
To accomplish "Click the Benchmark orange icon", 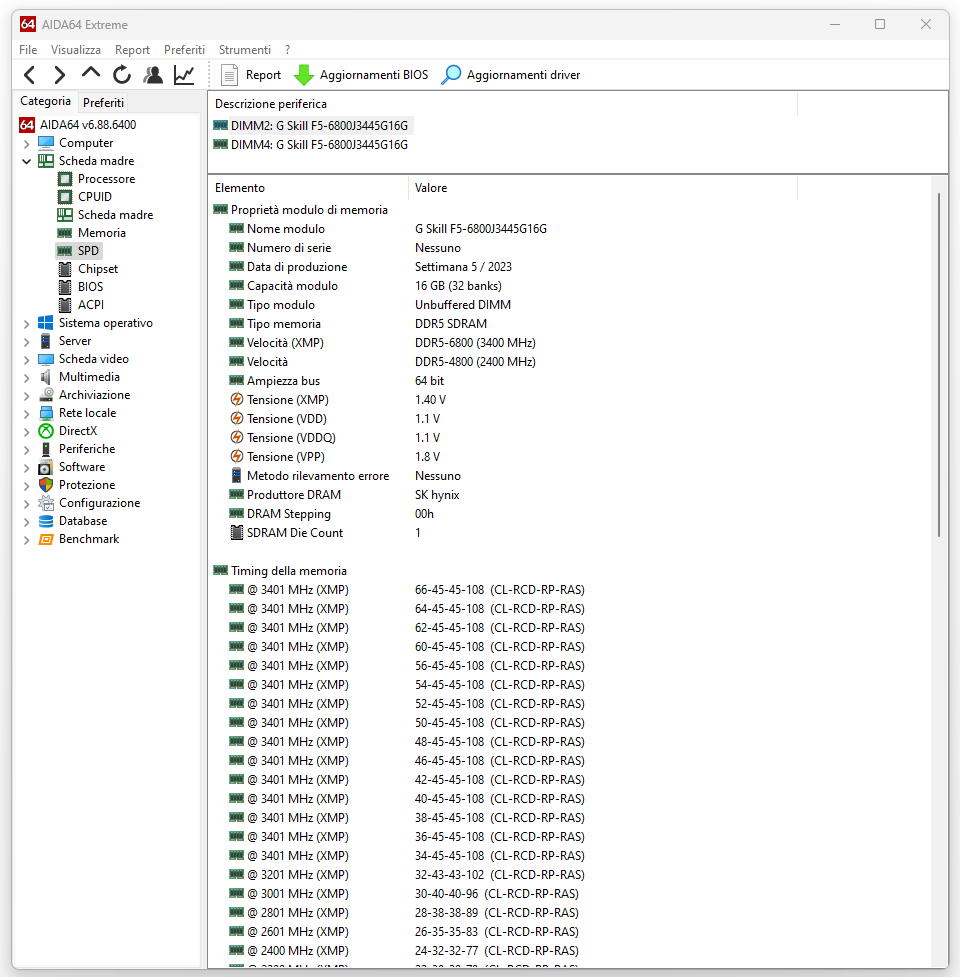I will click(x=45, y=539).
